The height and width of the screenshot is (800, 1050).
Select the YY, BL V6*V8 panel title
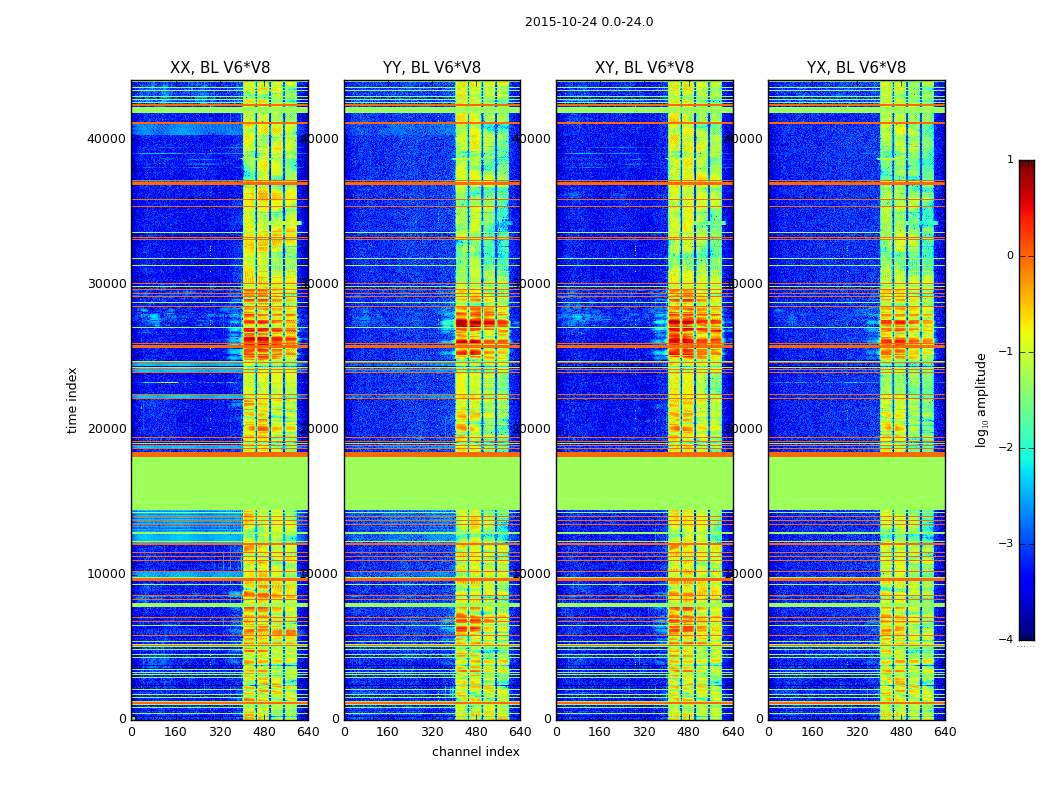click(x=432, y=68)
